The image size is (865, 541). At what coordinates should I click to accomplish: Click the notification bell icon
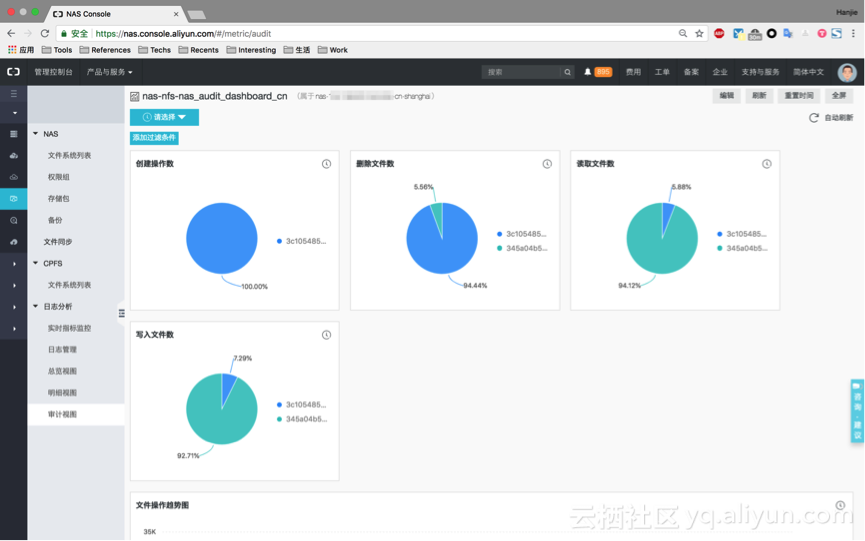[x=588, y=72]
